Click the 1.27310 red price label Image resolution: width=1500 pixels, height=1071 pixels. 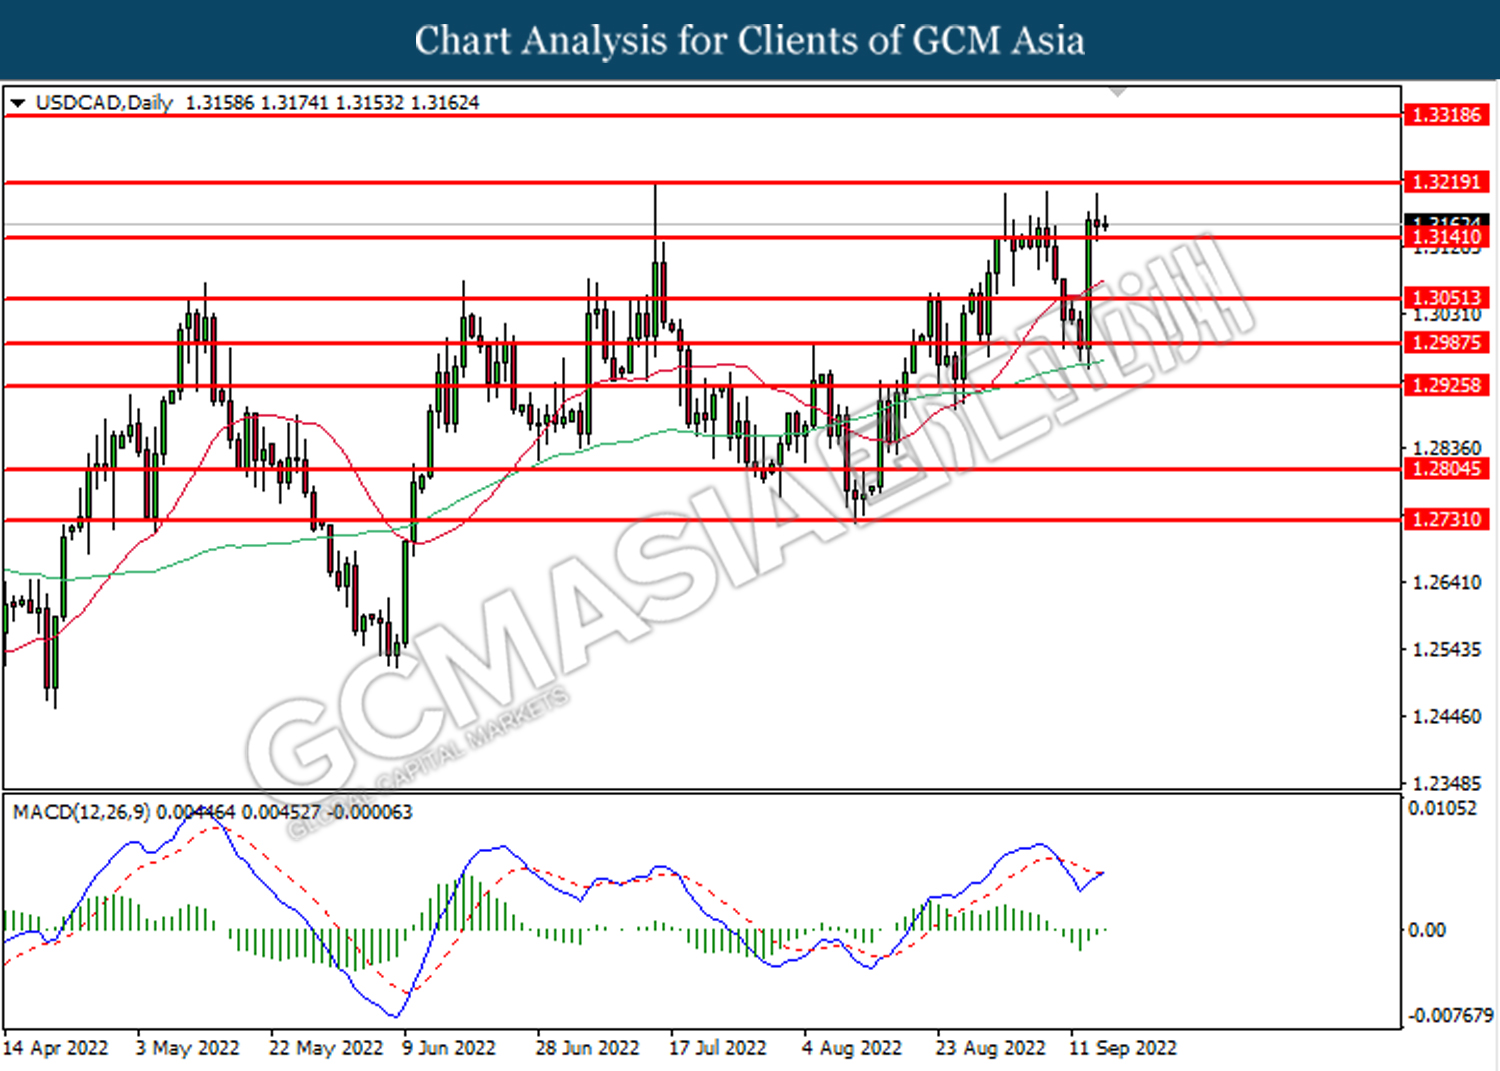[x=1447, y=519]
